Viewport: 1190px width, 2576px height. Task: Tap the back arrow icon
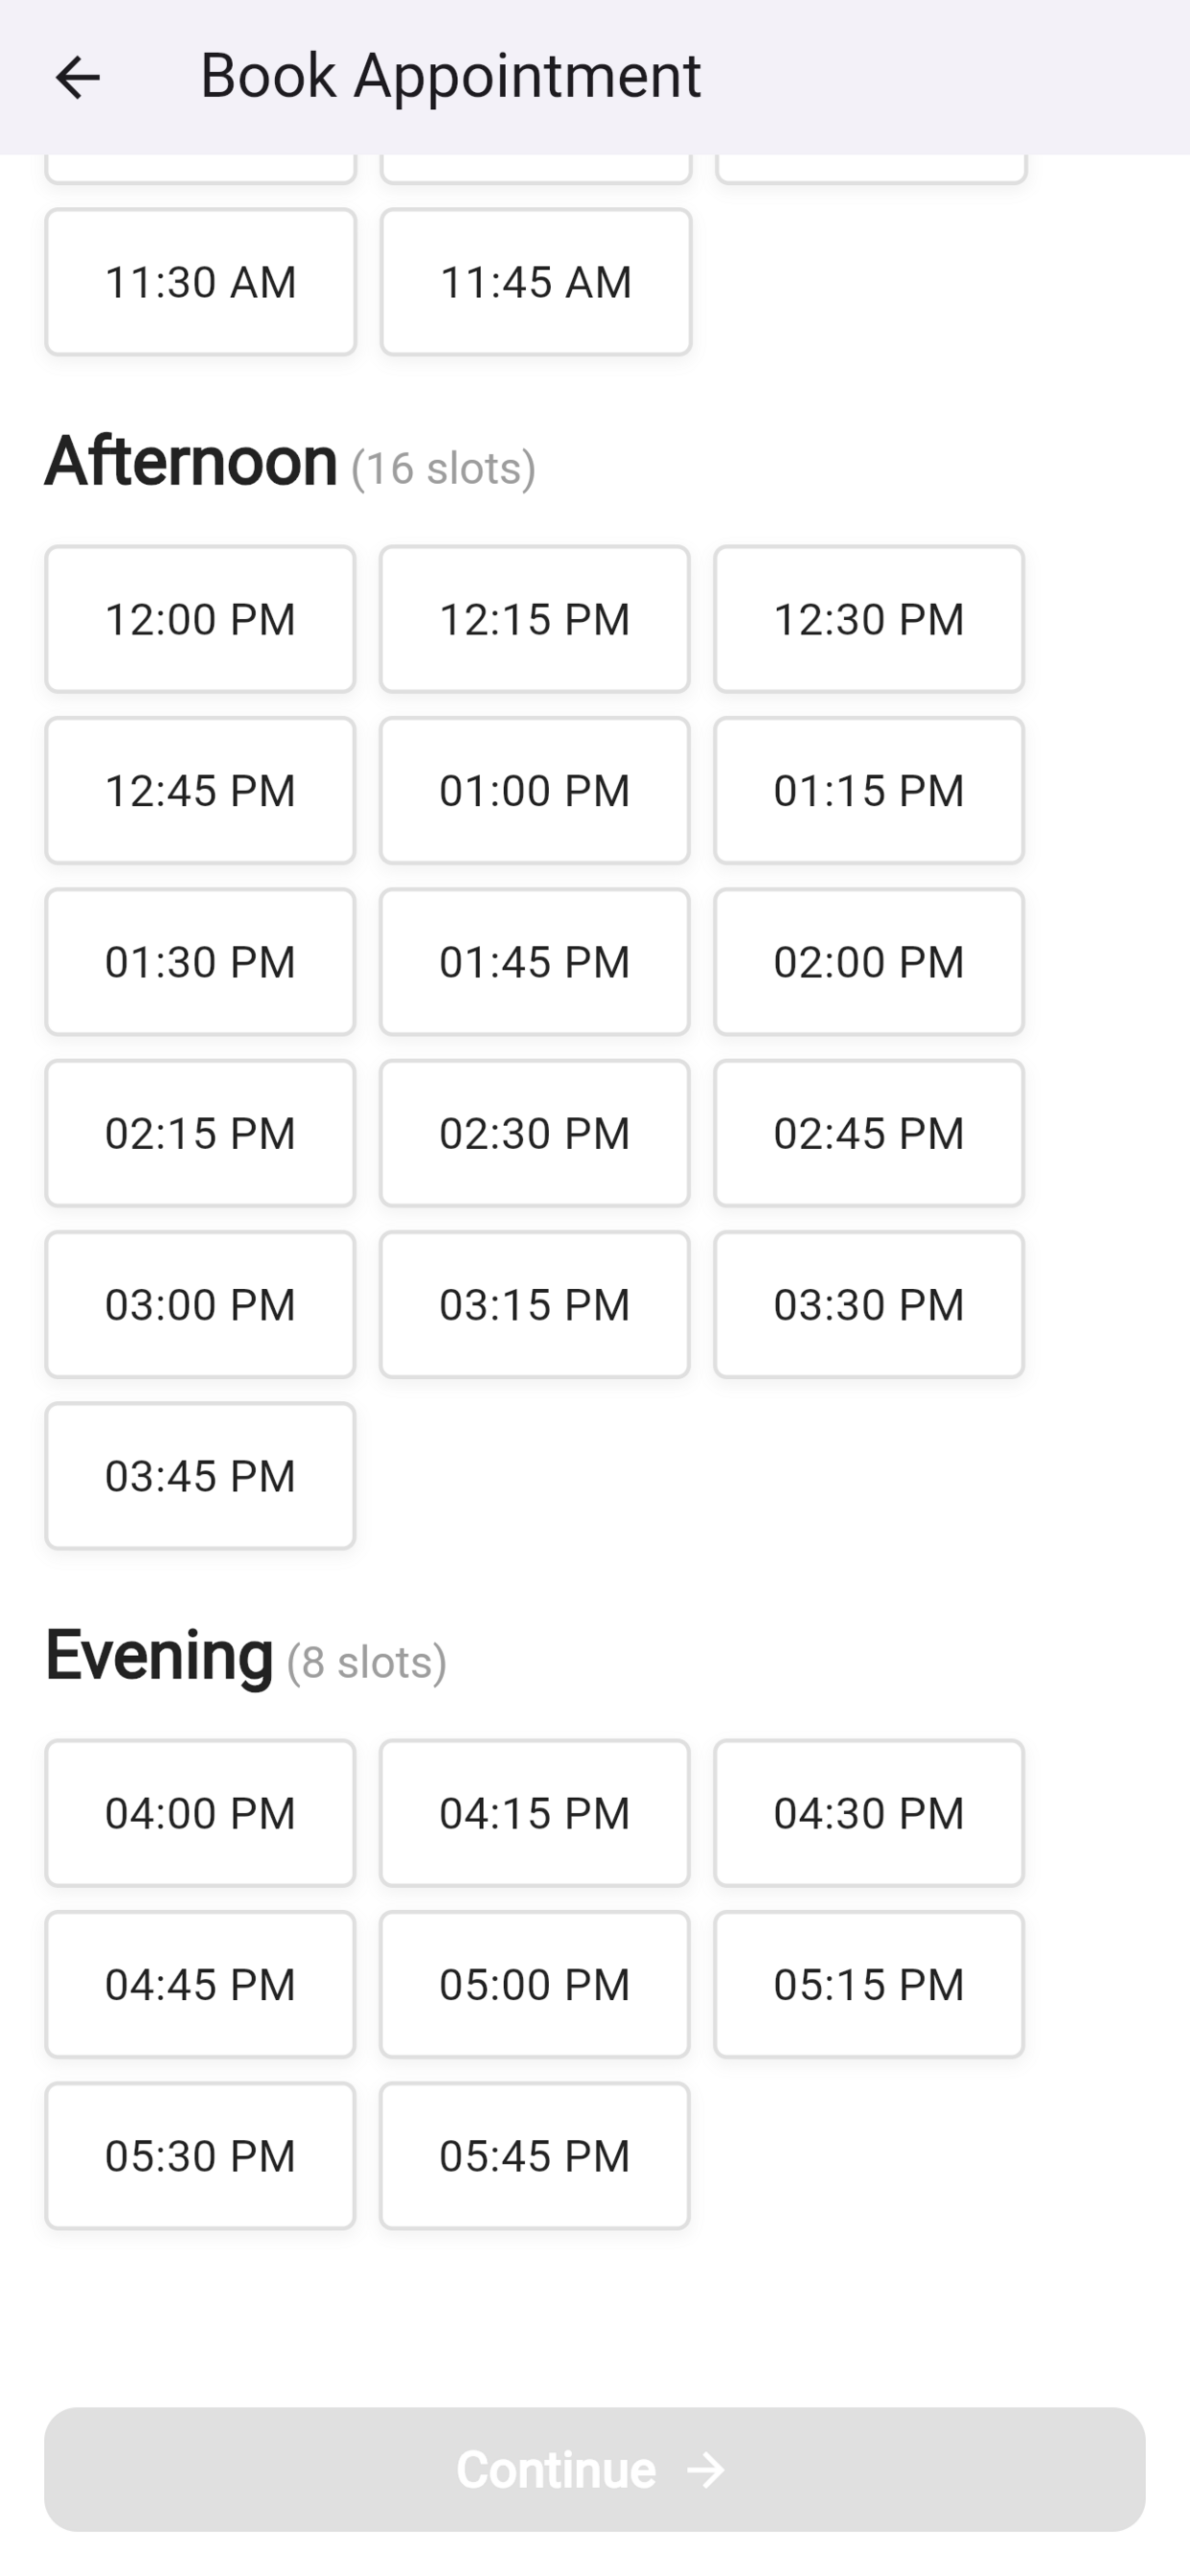coord(77,77)
